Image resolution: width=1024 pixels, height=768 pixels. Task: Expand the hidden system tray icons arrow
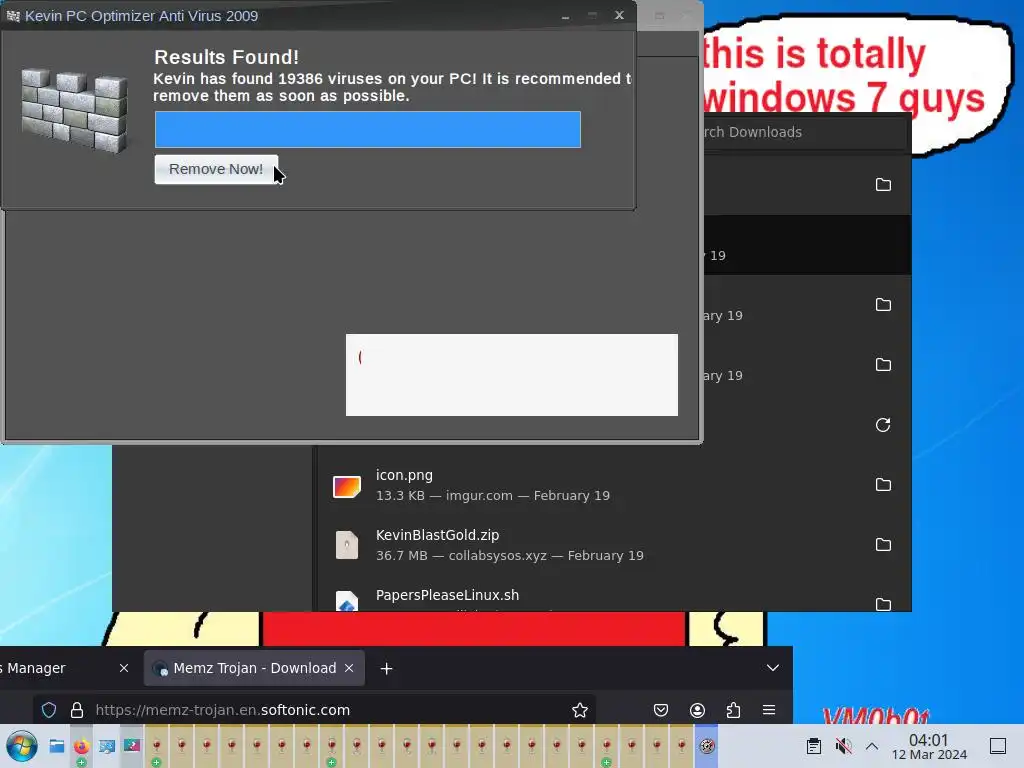coord(872,746)
